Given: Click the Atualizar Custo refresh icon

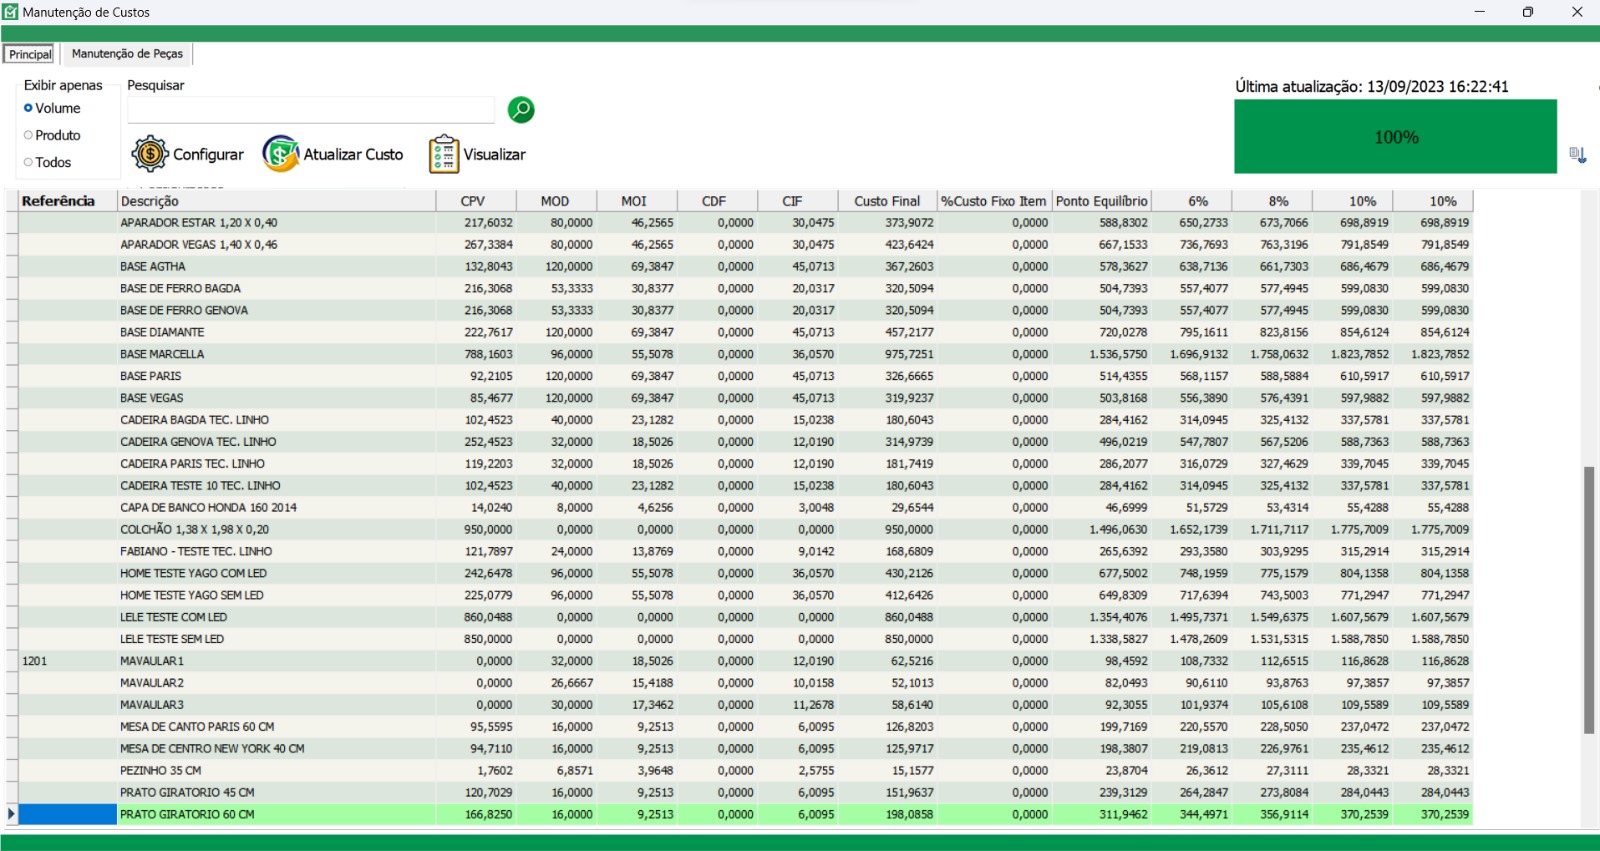Looking at the screenshot, I should click(281, 154).
